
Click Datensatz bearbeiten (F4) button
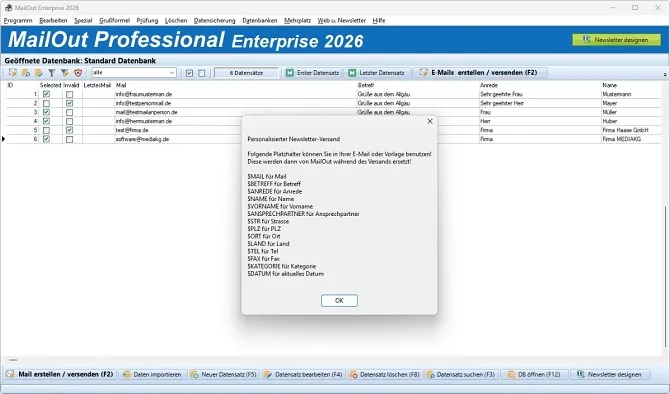[x=303, y=375]
